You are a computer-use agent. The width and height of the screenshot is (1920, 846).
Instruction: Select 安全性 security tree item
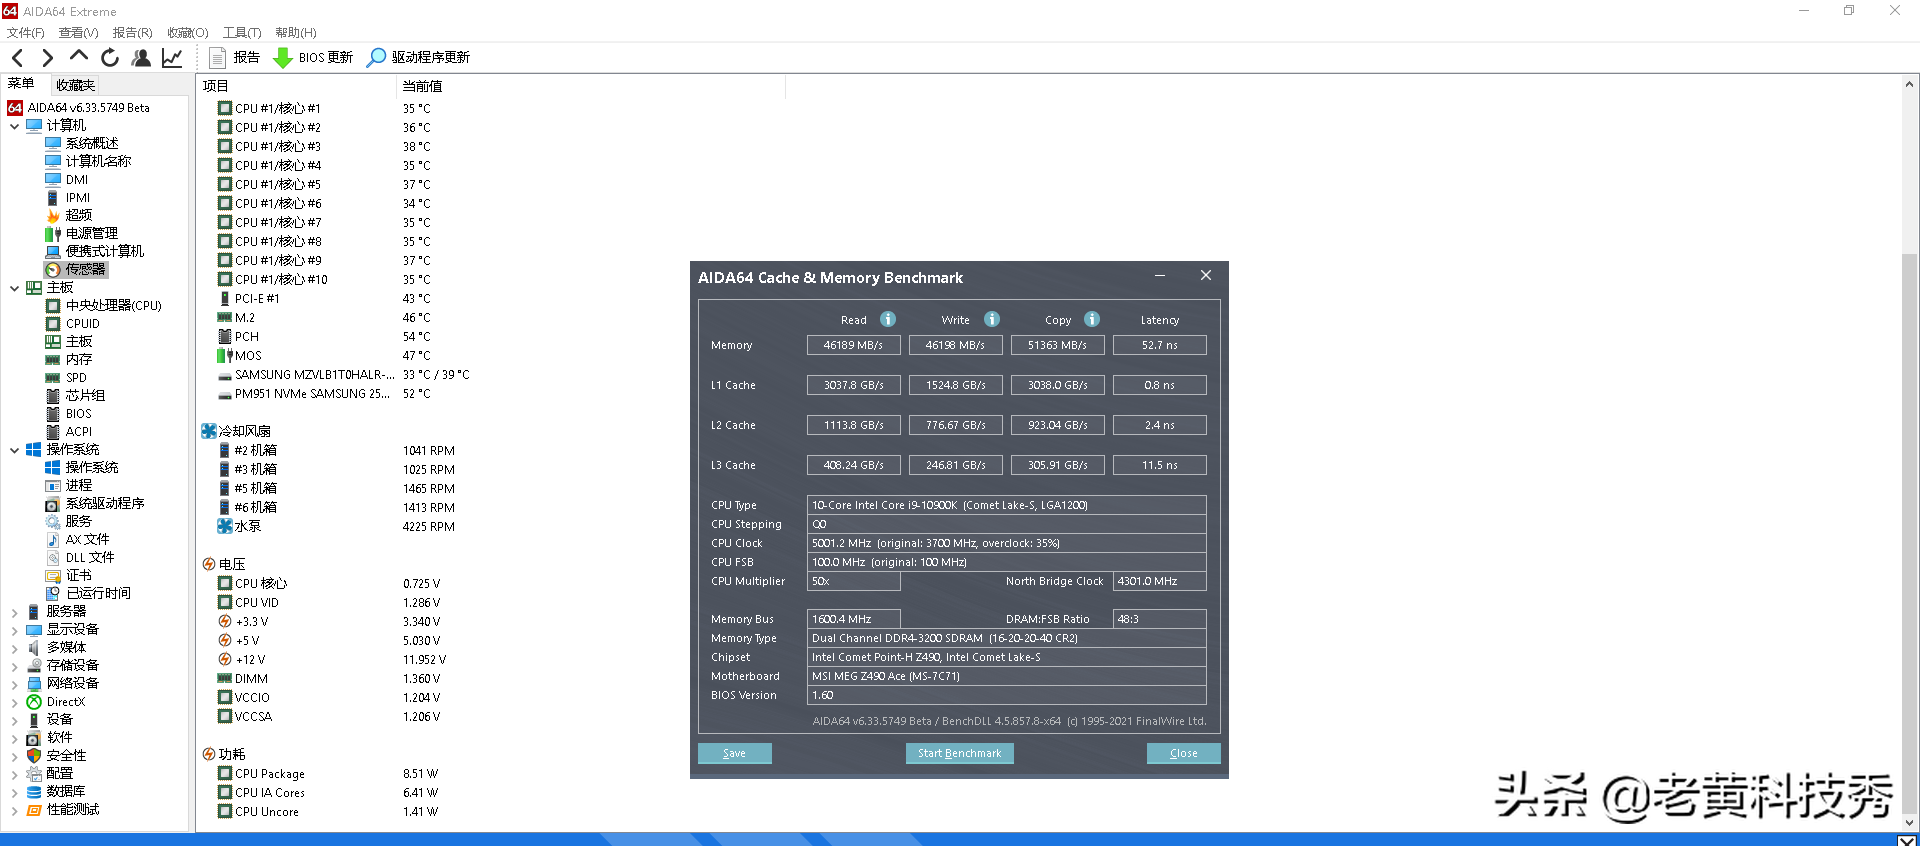56,755
